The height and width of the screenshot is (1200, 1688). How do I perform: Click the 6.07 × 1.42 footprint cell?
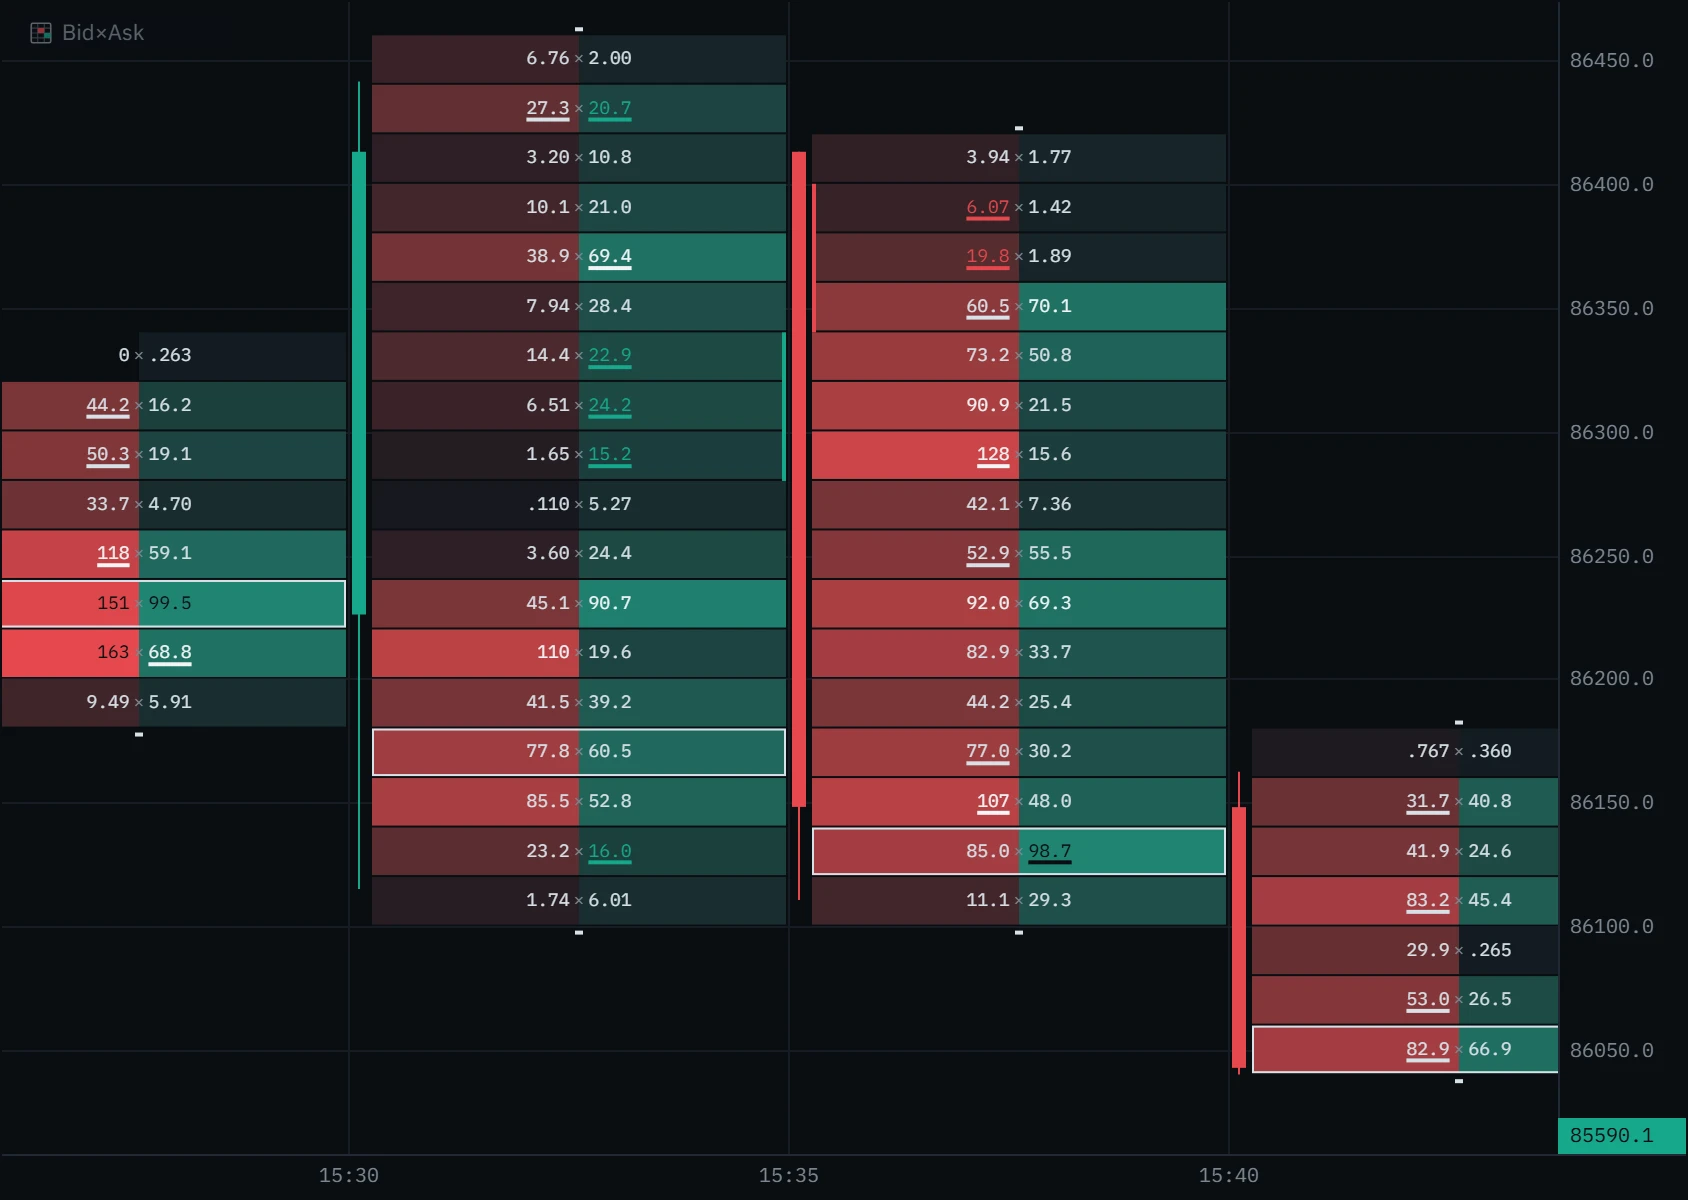pos(1019,208)
